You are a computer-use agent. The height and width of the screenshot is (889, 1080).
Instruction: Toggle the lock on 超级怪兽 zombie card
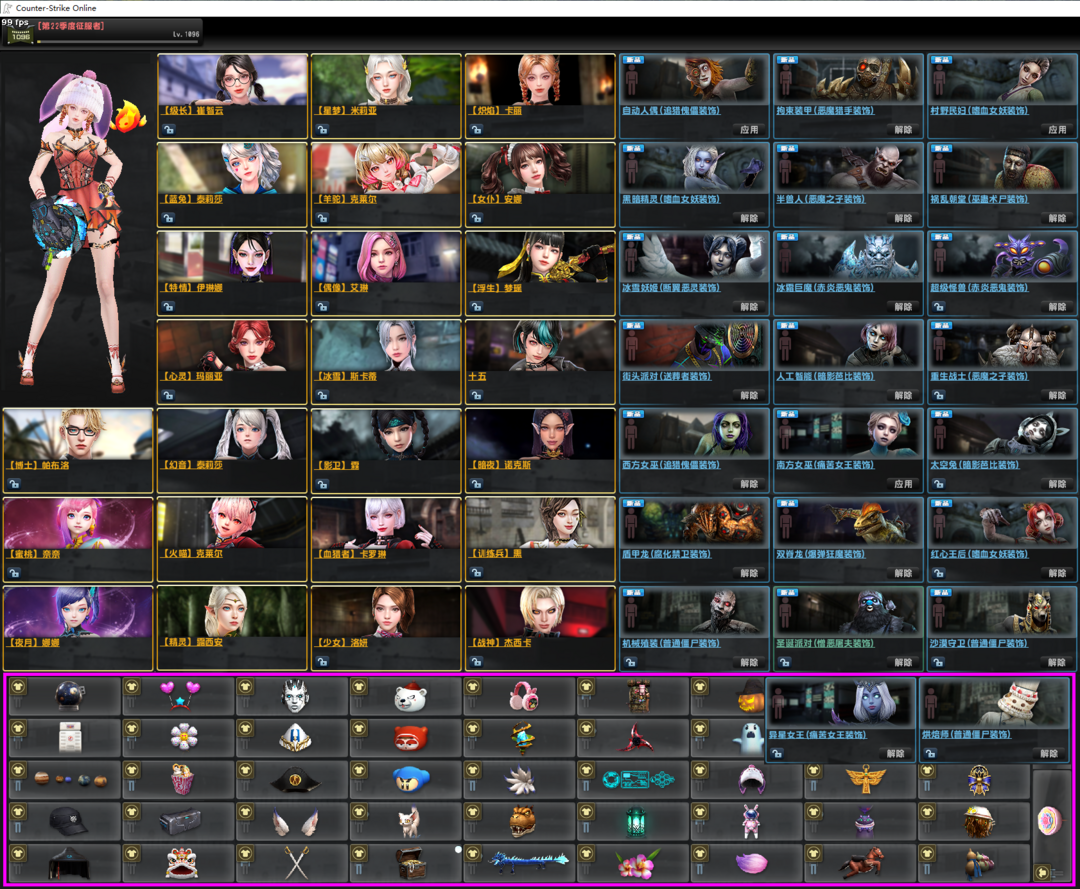(x=939, y=306)
